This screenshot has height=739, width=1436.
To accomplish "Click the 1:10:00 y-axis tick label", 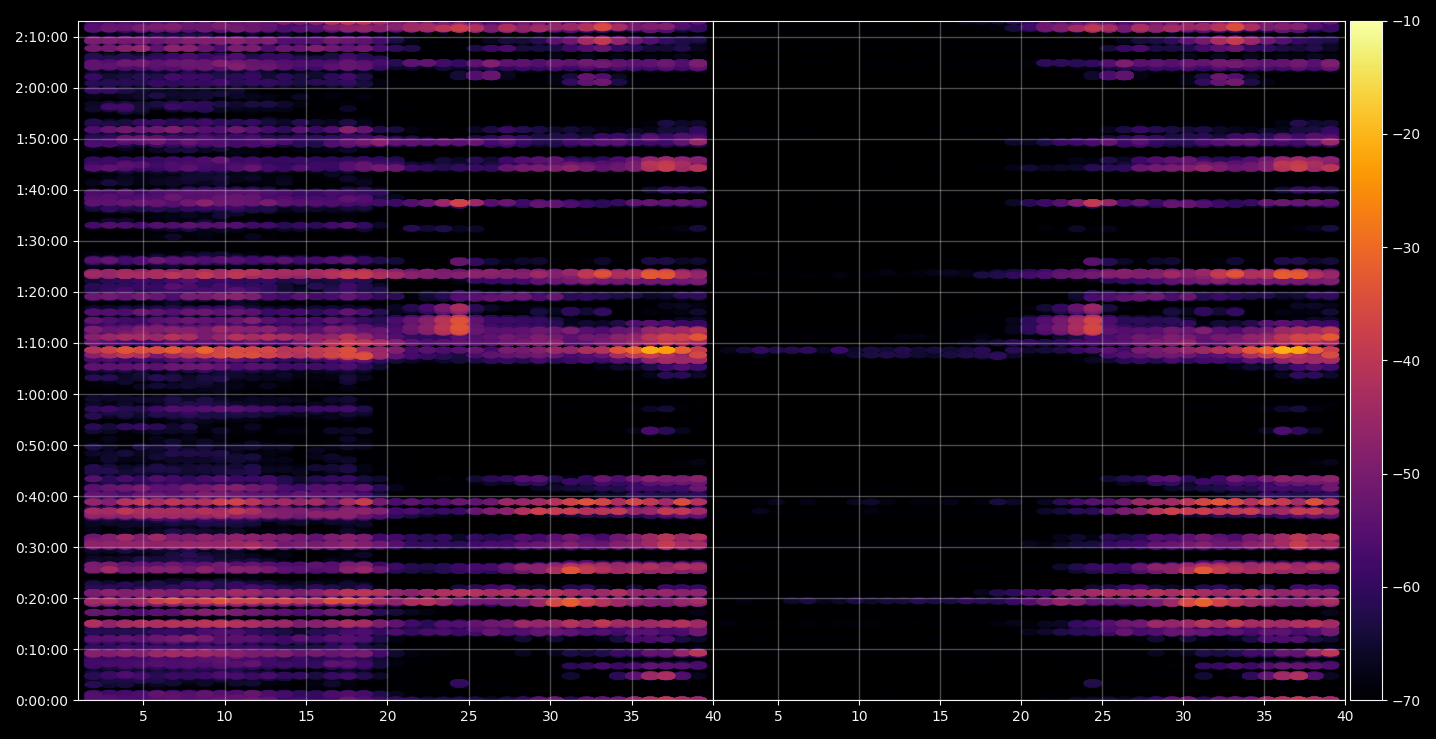I will (x=41, y=343).
